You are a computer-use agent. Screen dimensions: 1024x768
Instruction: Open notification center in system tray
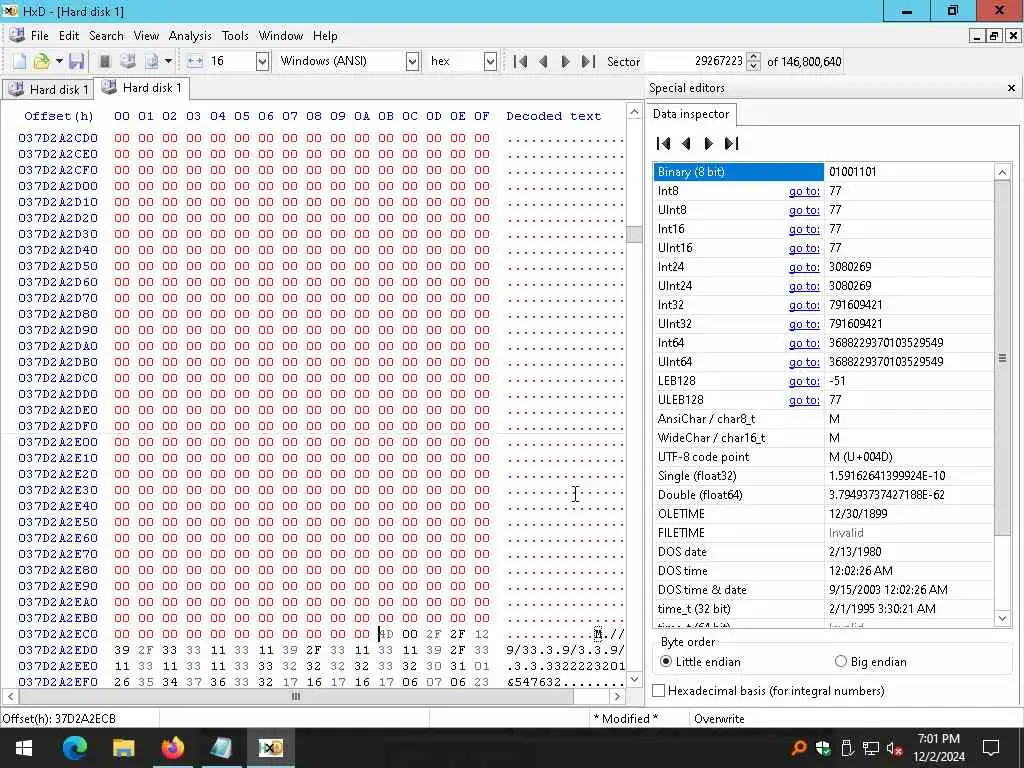[991, 748]
